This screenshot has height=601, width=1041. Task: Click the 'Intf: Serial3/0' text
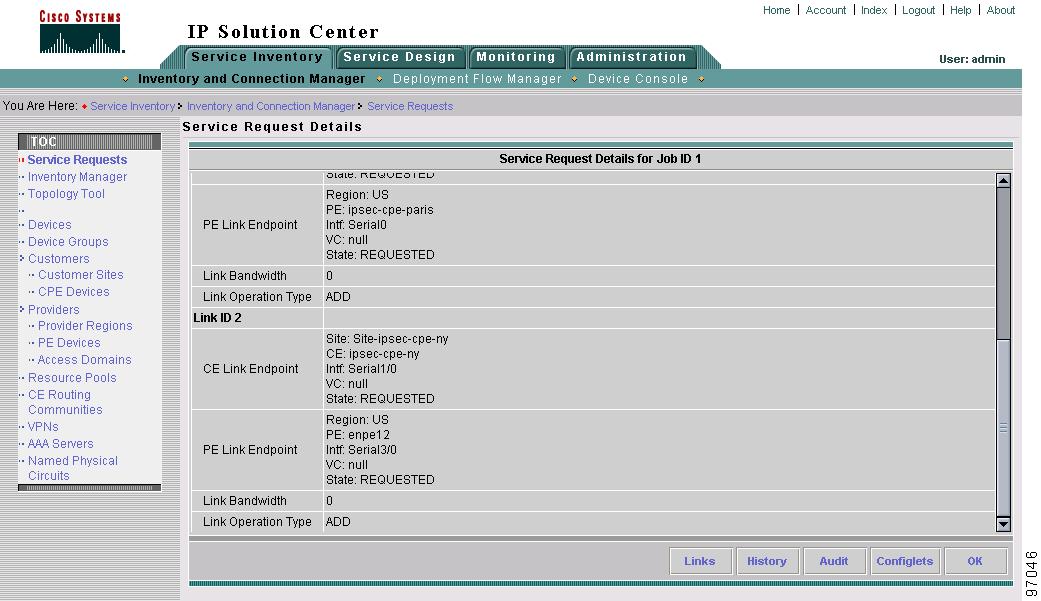(x=361, y=450)
